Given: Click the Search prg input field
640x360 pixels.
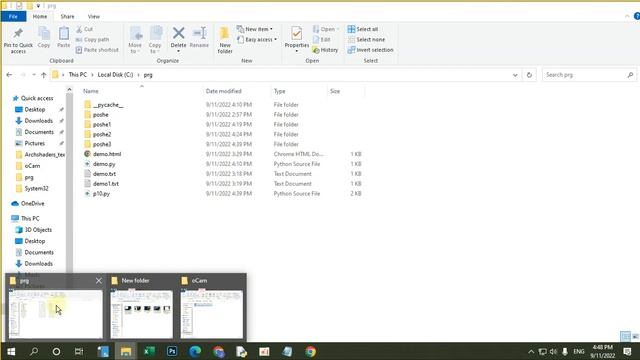Looking at the screenshot, I should click(589, 75).
